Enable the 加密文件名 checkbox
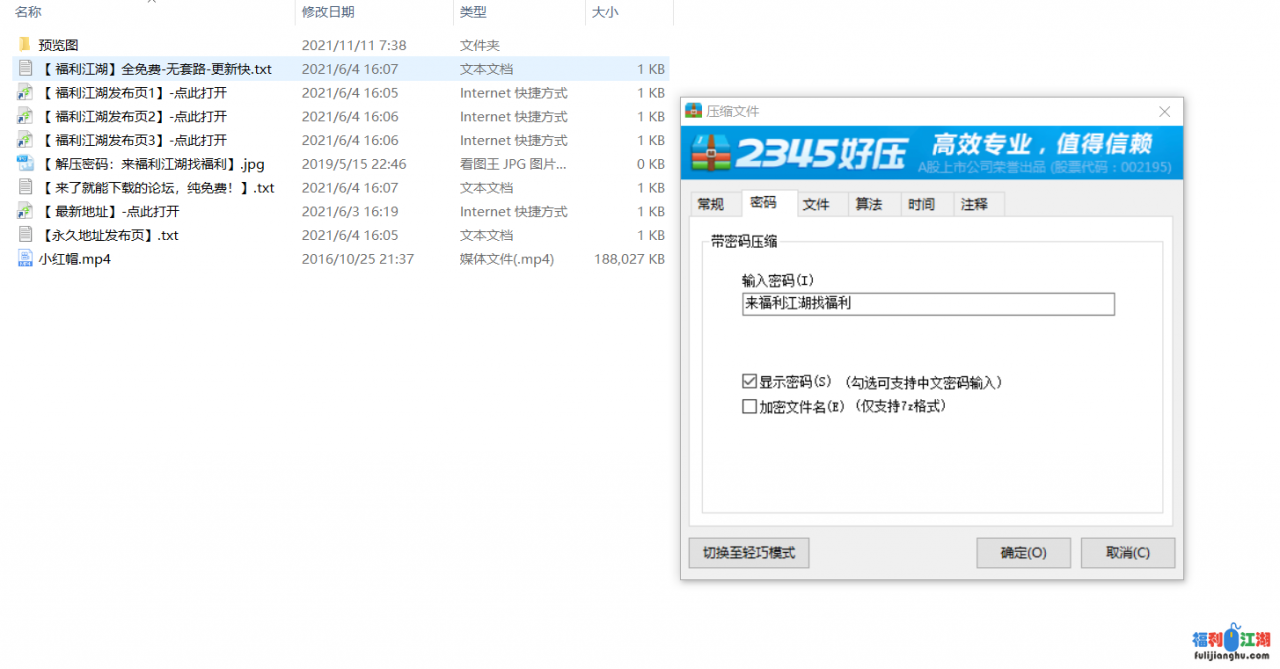1280x669 pixels. point(749,404)
